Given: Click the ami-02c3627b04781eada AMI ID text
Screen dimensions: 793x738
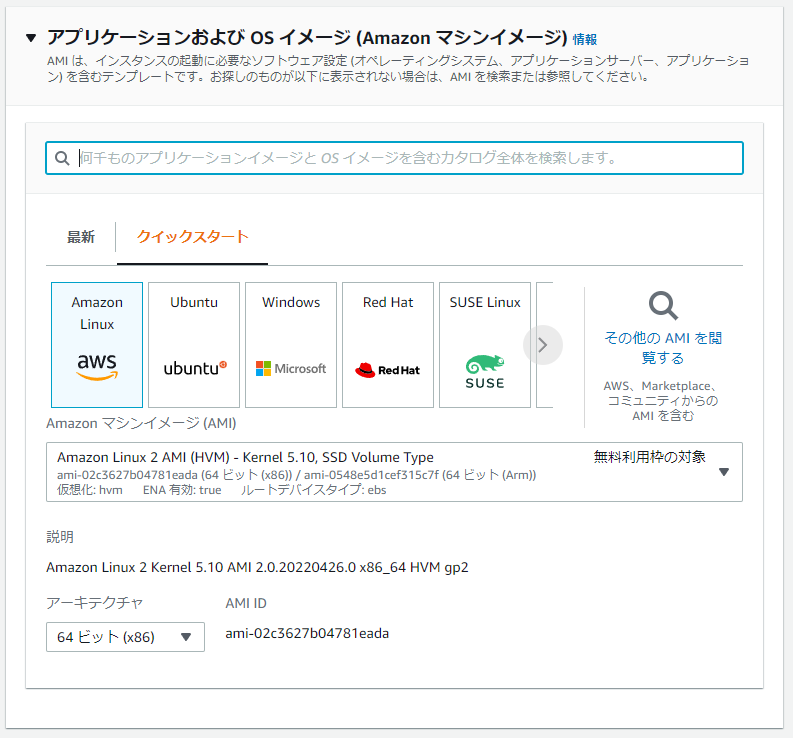Looking at the screenshot, I should pos(307,633).
